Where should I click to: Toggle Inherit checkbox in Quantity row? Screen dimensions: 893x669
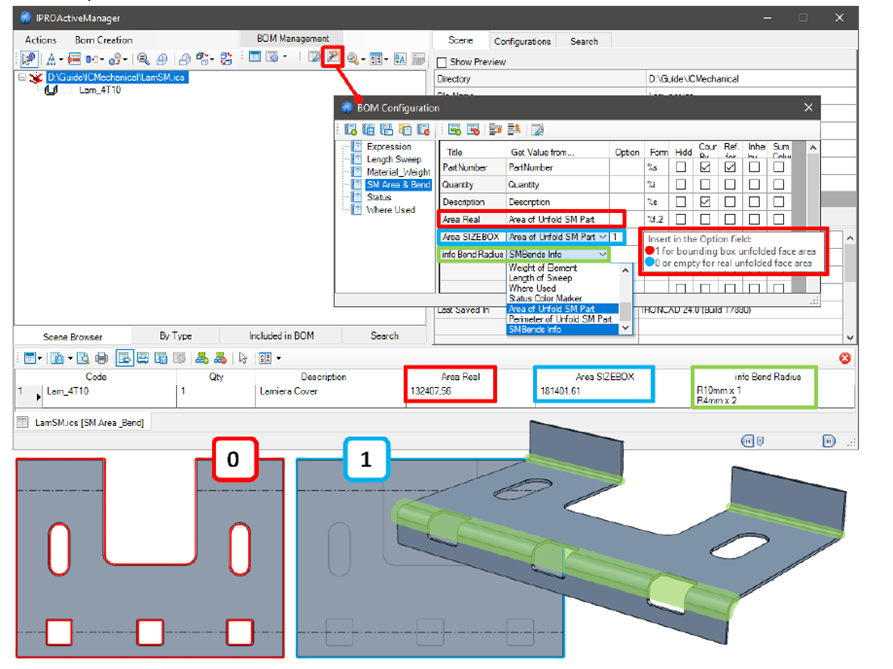(x=754, y=184)
